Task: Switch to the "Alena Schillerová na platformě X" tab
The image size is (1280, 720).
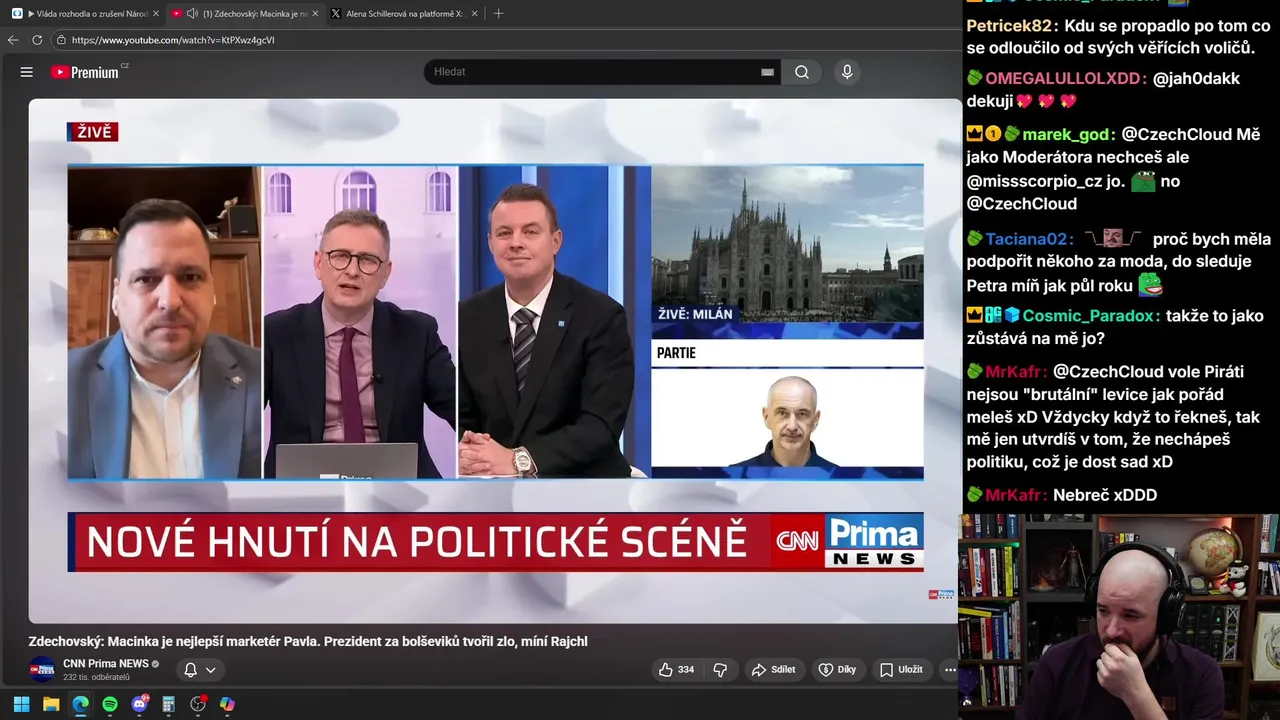Action: tap(404, 14)
